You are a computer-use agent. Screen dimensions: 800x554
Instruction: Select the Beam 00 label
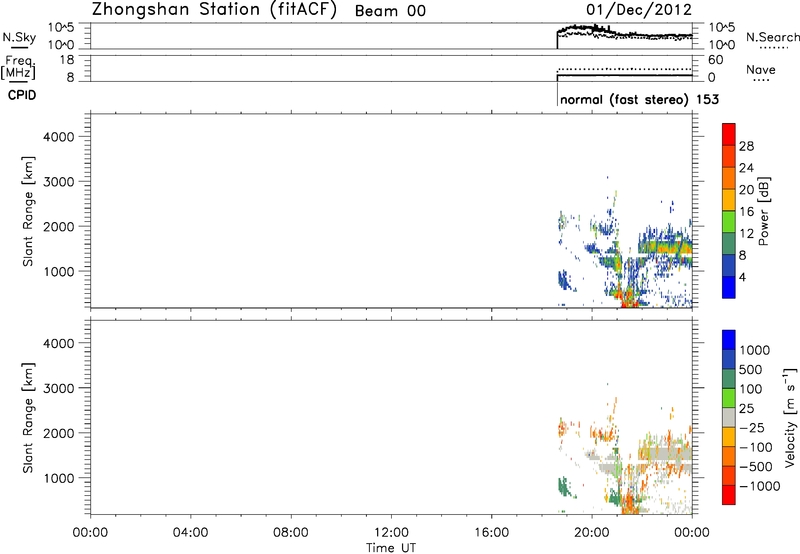click(390, 11)
